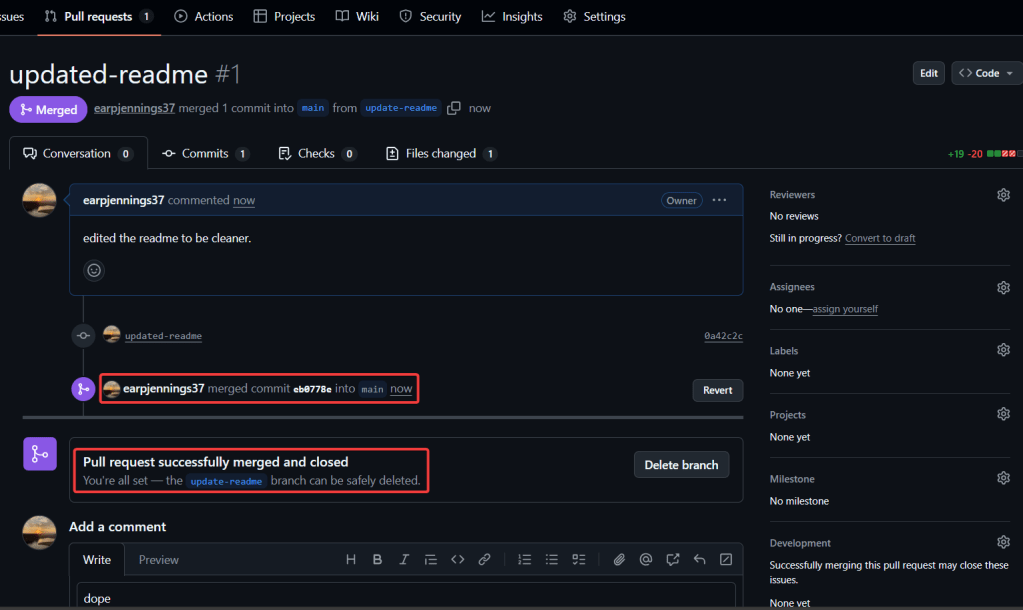This screenshot has height=610, width=1023.
Task: Insert a task list in the comment
Action: coord(578,560)
